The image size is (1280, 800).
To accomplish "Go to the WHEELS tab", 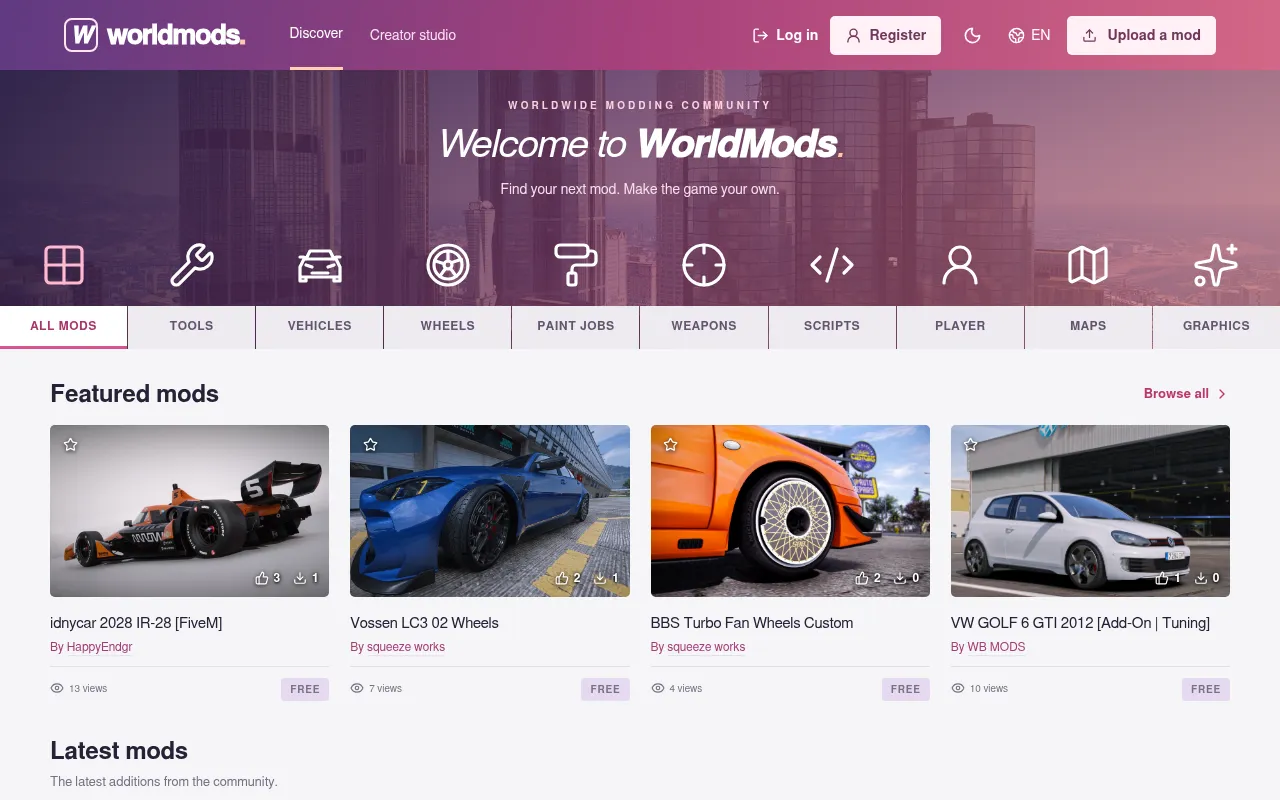I will pyautogui.click(x=448, y=326).
